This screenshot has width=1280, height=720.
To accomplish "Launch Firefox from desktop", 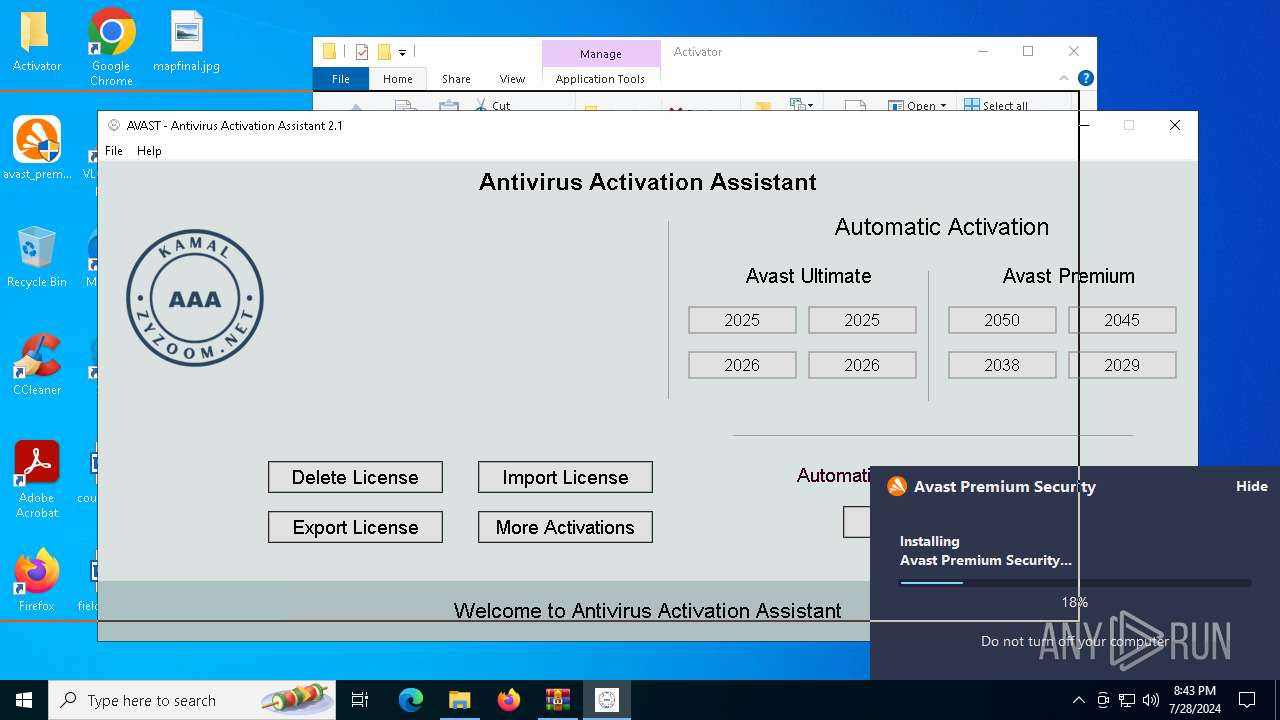I will [37, 580].
